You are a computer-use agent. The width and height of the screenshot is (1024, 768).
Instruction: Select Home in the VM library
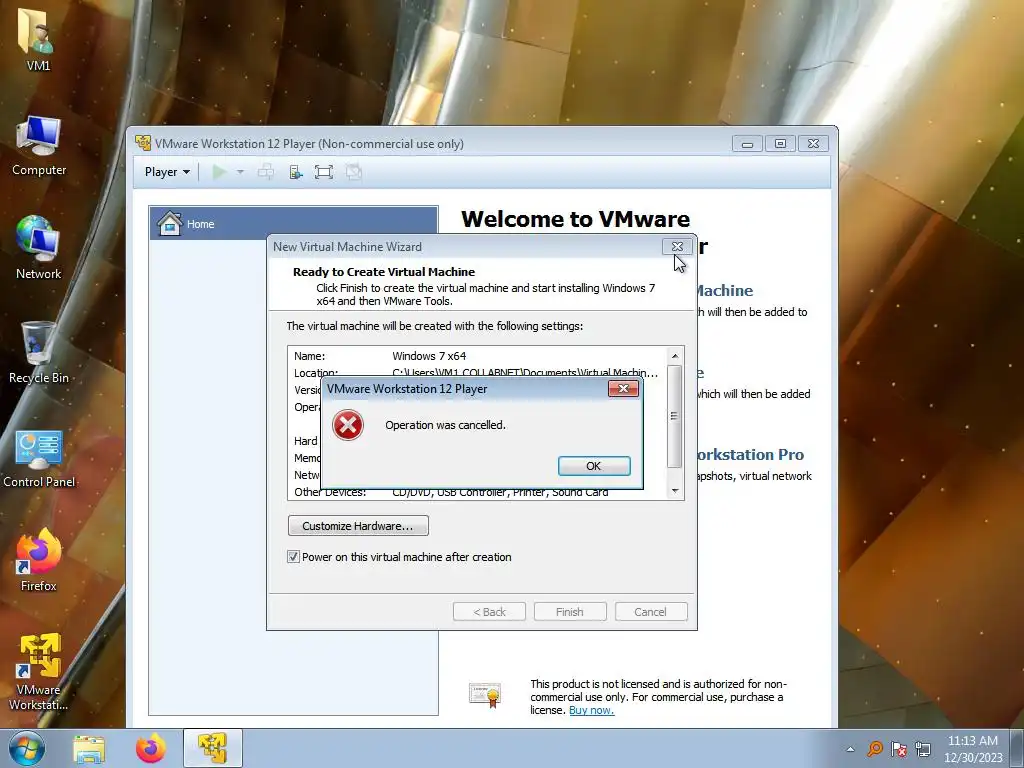[x=293, y=223]
